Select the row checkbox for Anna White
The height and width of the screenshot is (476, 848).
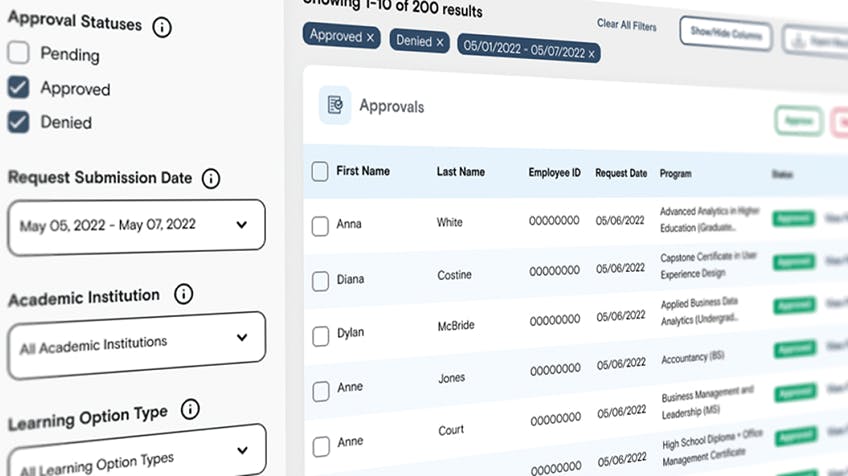pyautogui.click(x=320, y=226)
